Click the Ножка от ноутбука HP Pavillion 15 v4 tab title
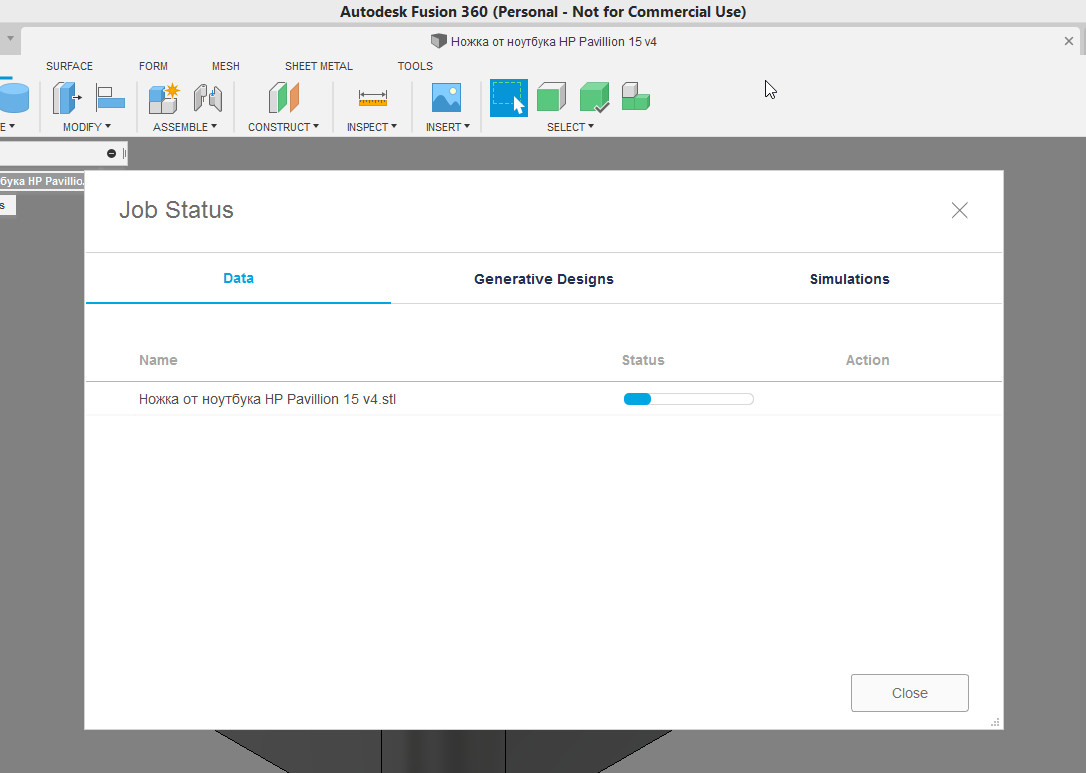Viewport: 1086px width, 773px height. tap(553, 42)
